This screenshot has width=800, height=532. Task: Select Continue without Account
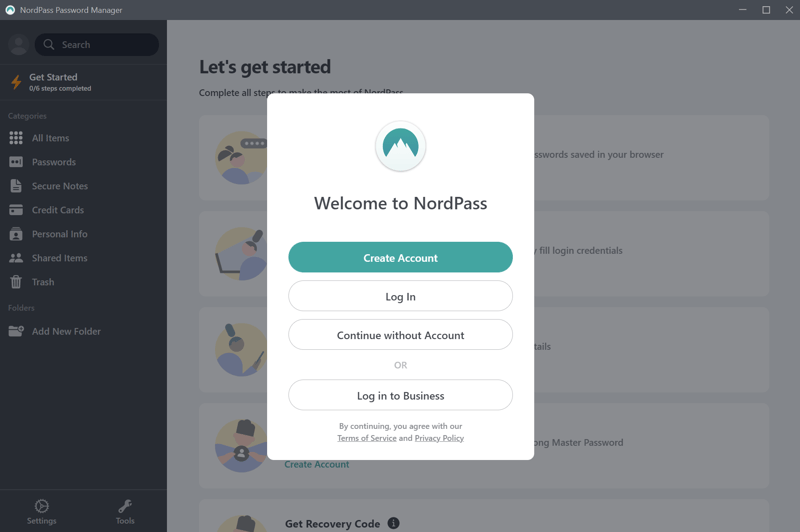click(400, 335)
